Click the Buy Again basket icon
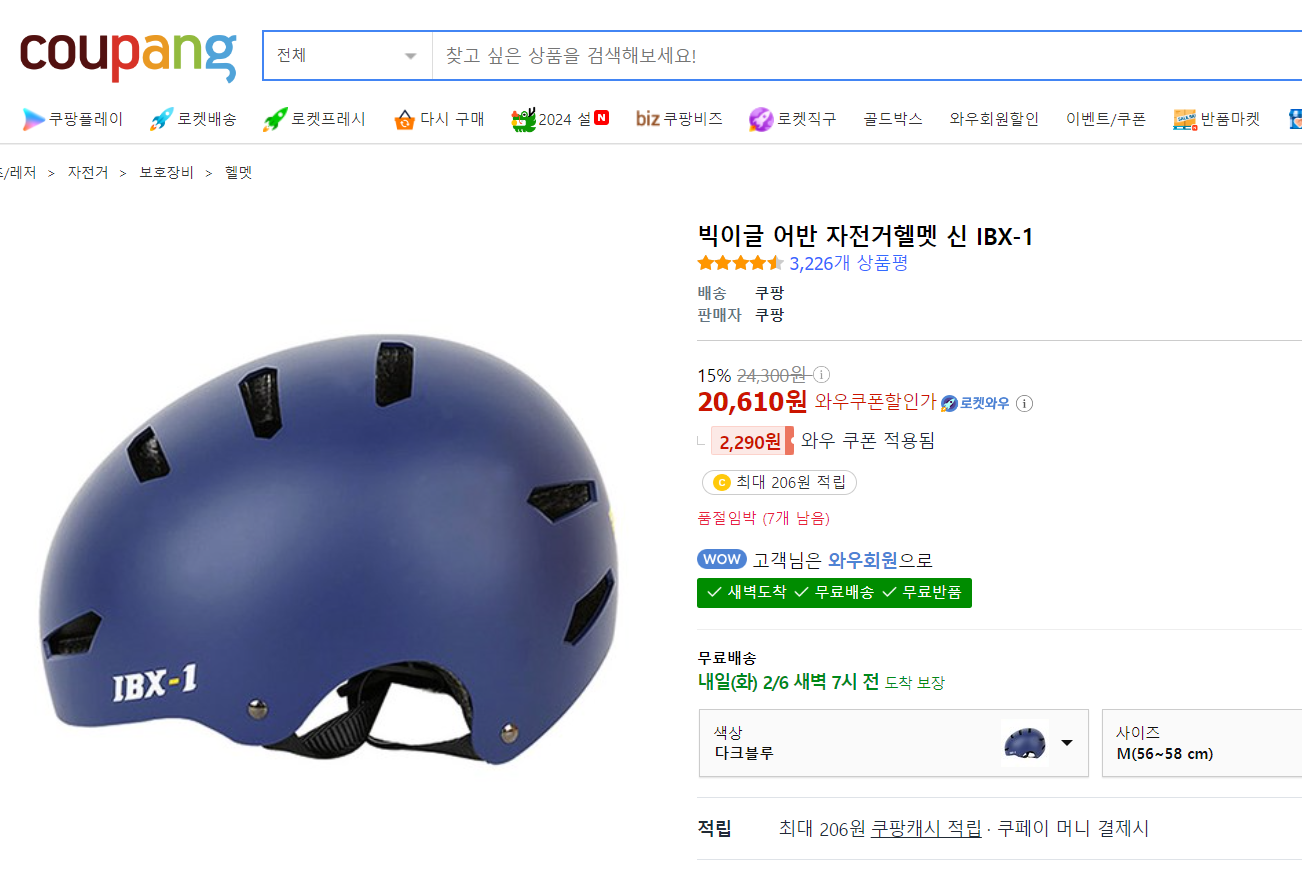 [404, 120]
